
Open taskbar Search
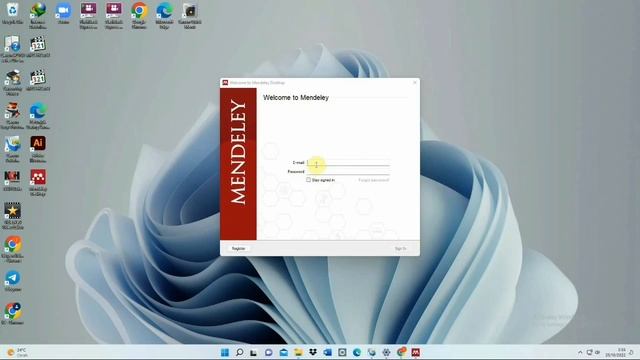click(240, 352)
